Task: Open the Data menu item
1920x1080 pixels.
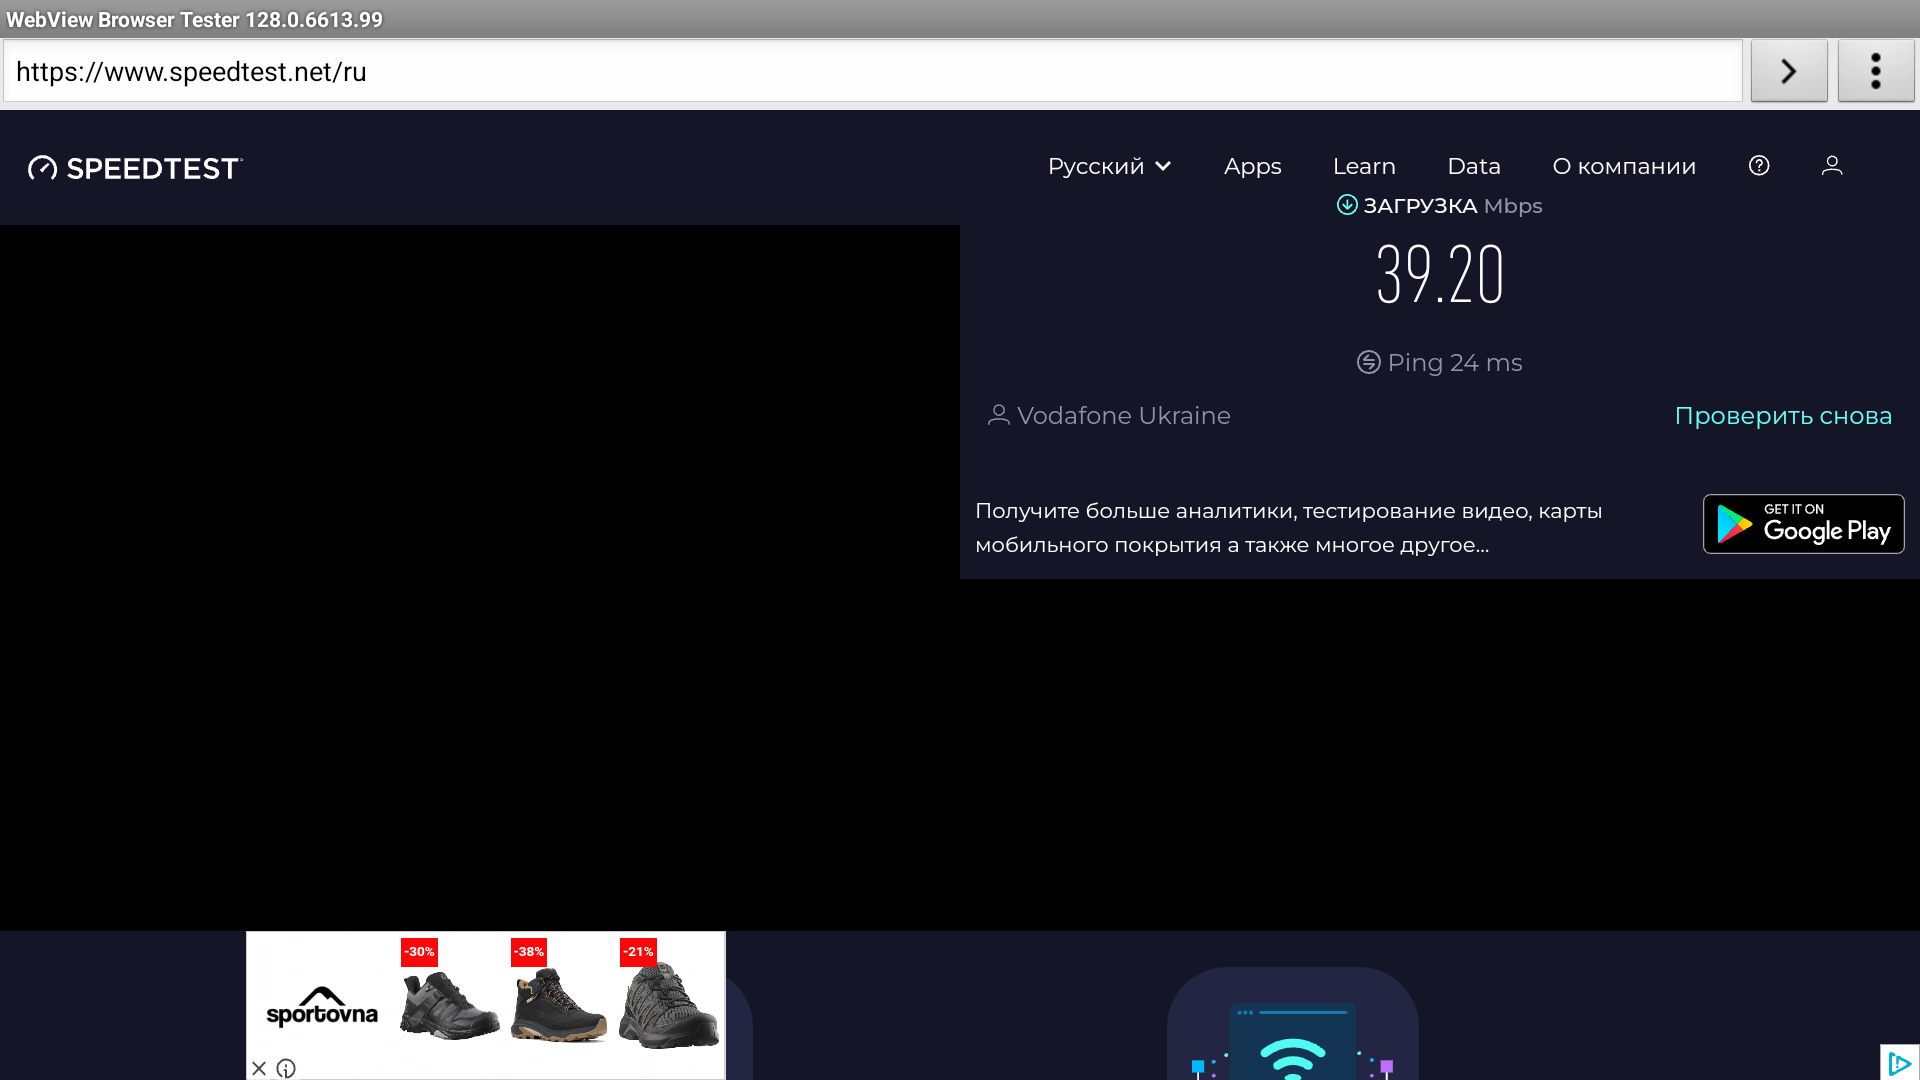Action: [x=1474, y=166]
